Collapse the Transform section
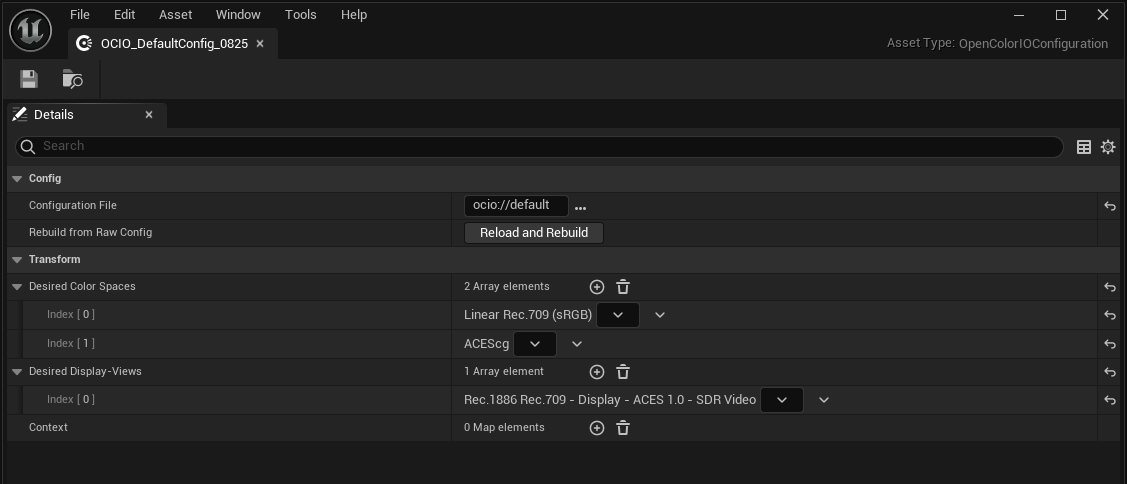 click(x=17, y=260)
